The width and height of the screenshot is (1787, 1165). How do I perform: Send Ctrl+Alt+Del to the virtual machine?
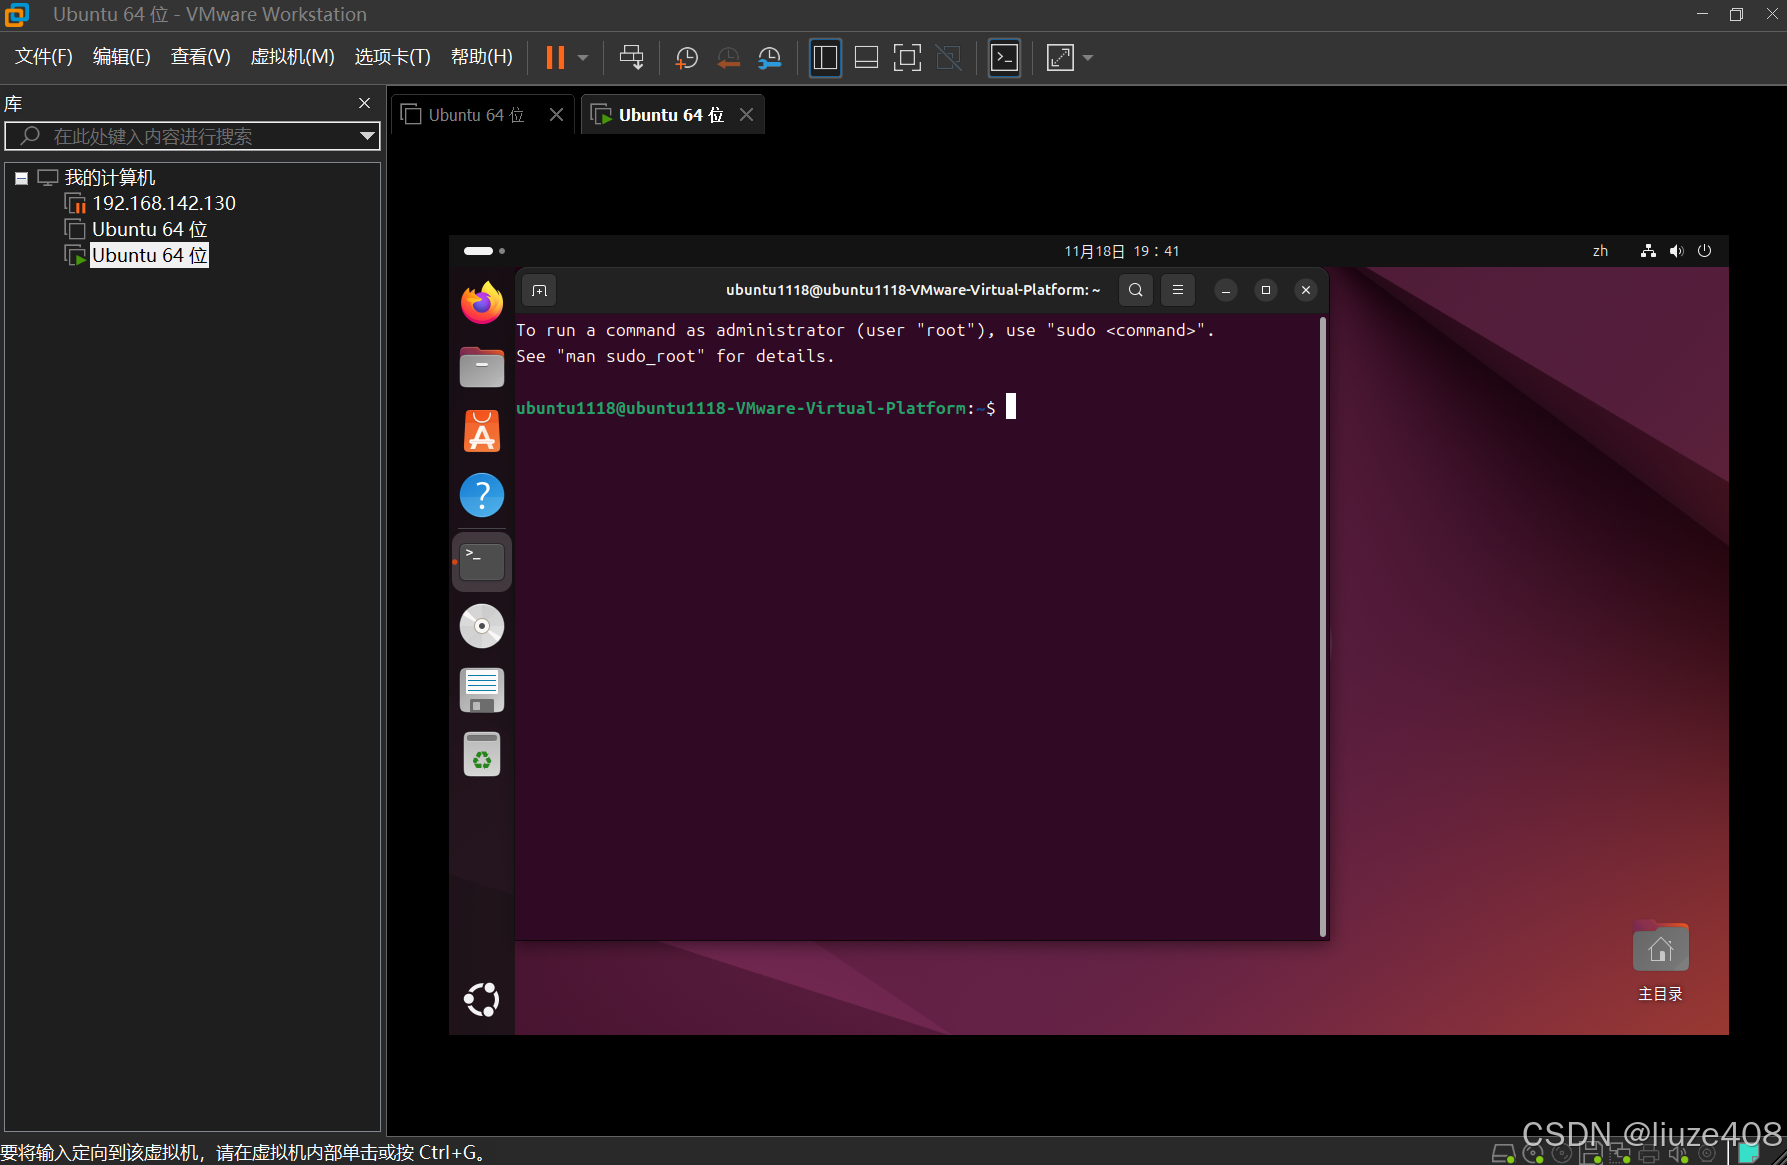click(x=631, y=57)
